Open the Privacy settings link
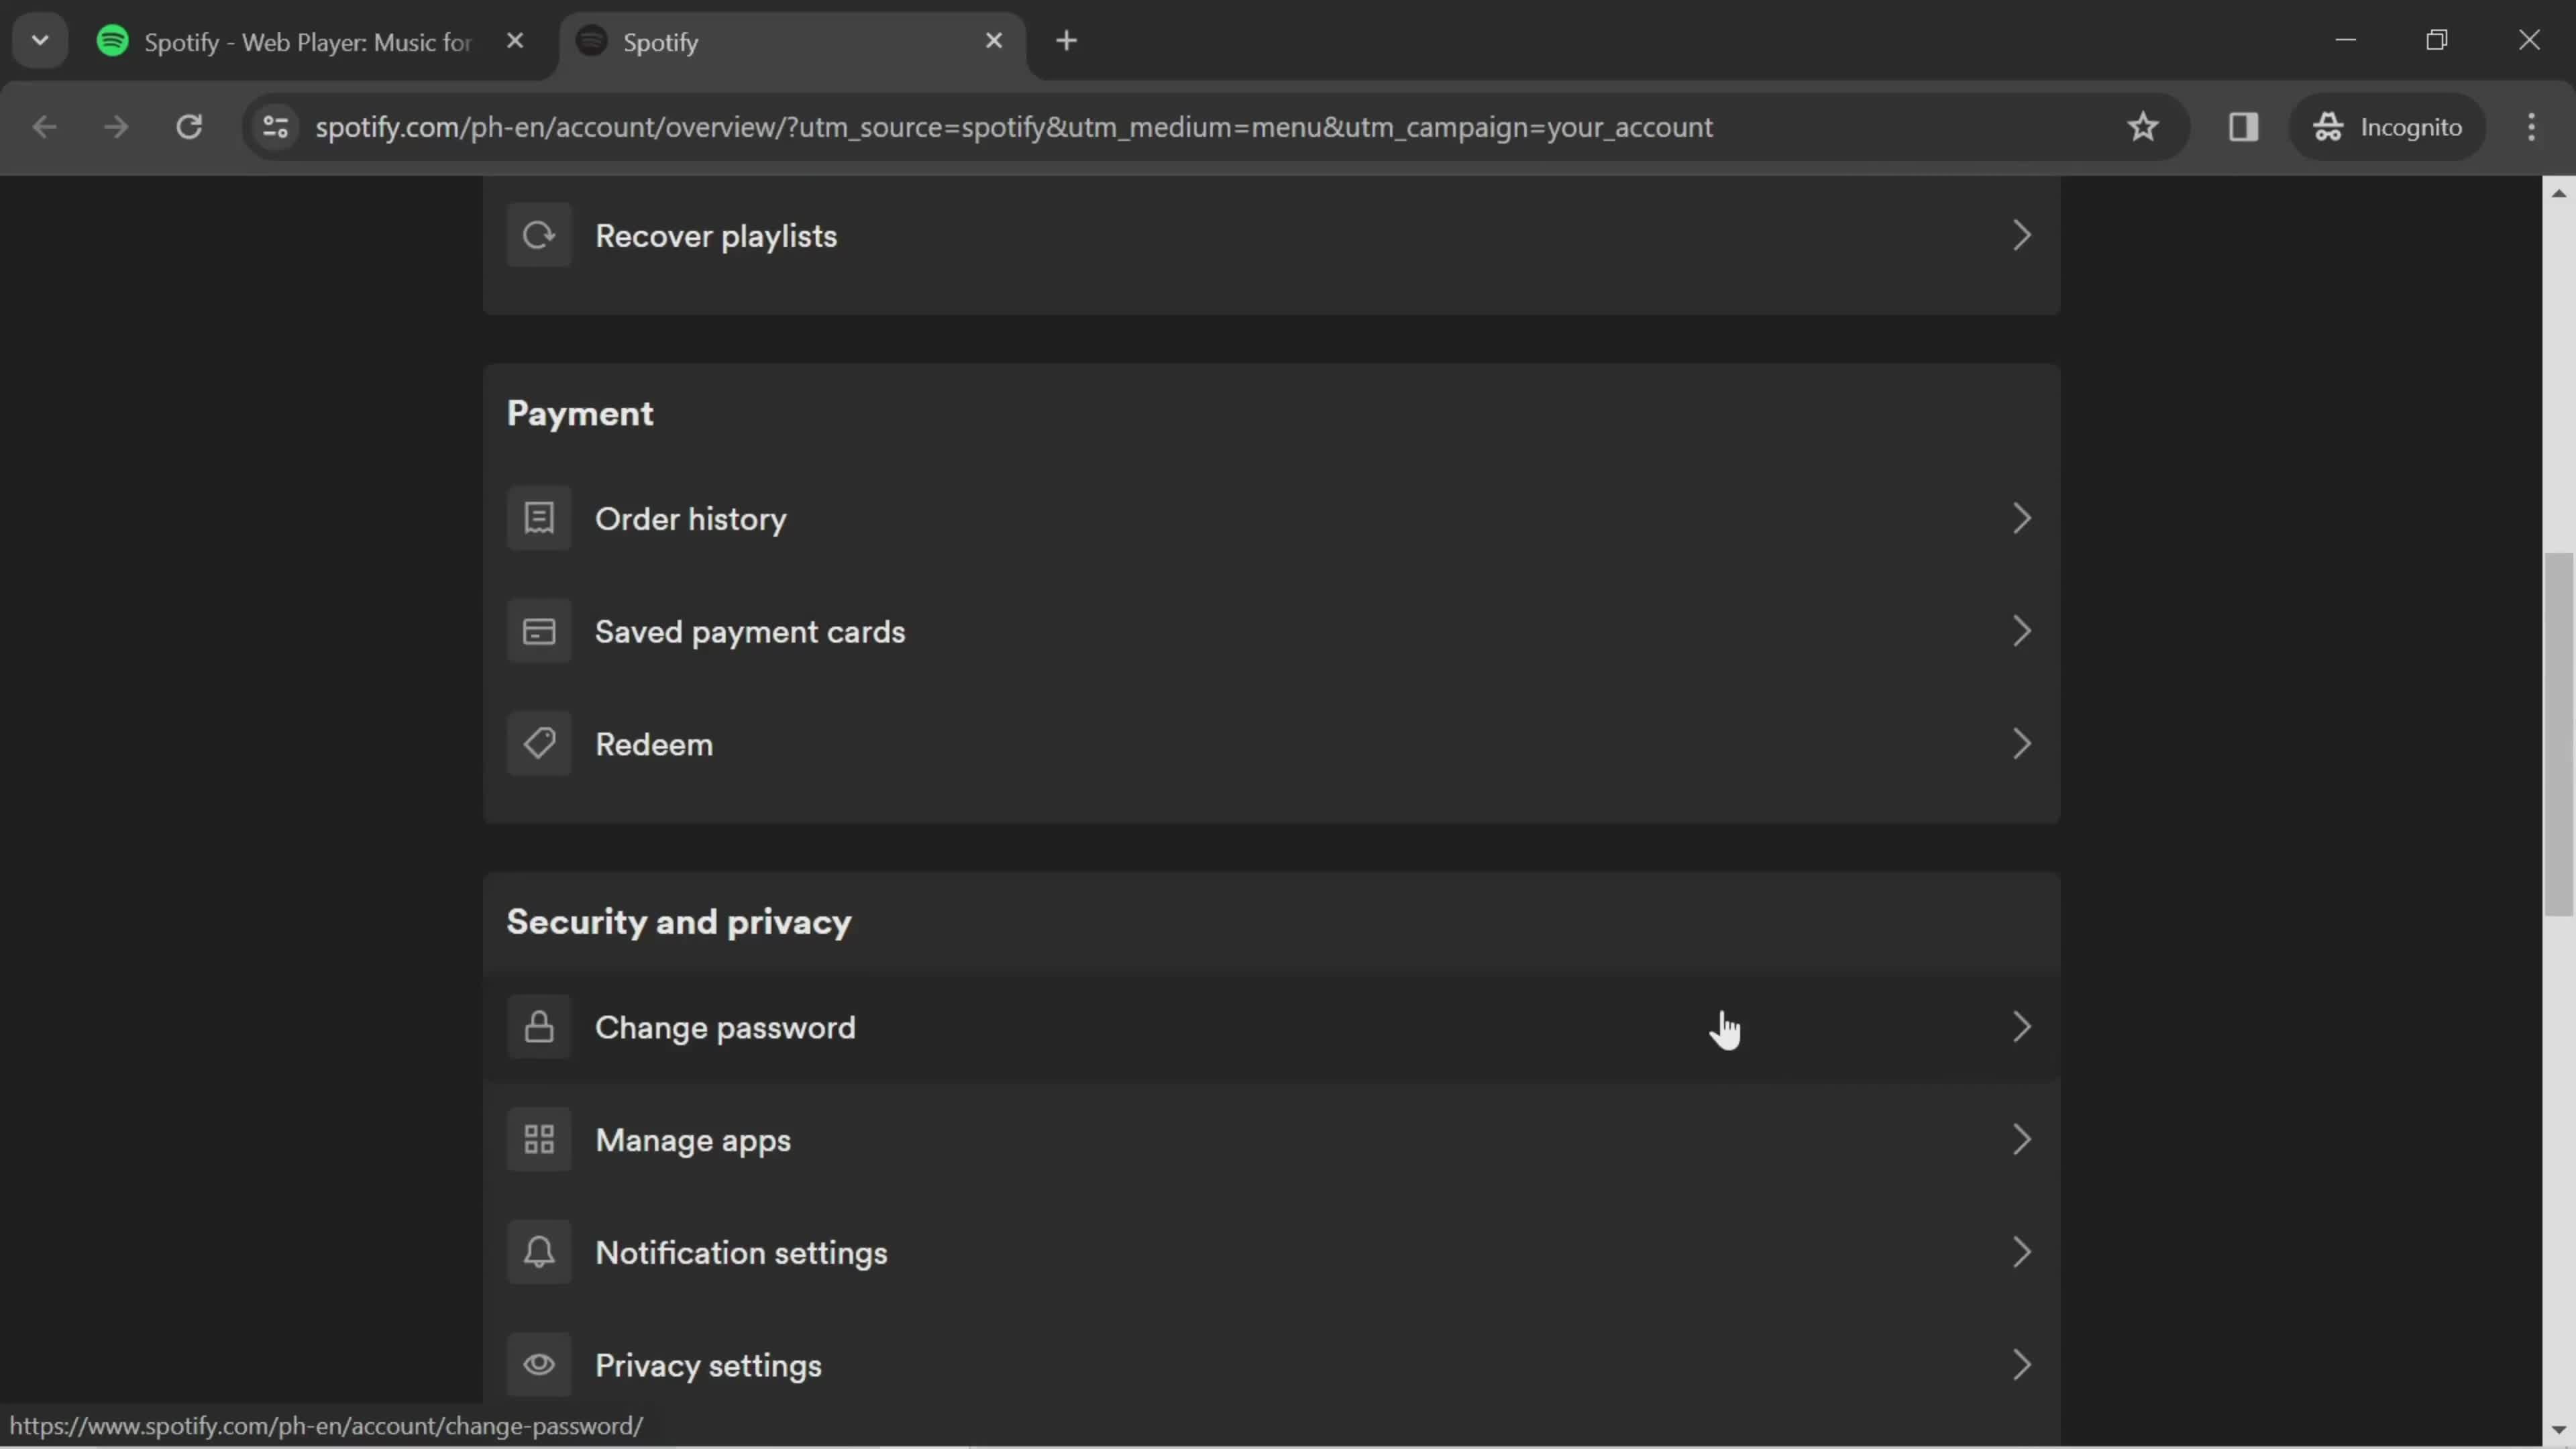 tap(1271, 1364)
